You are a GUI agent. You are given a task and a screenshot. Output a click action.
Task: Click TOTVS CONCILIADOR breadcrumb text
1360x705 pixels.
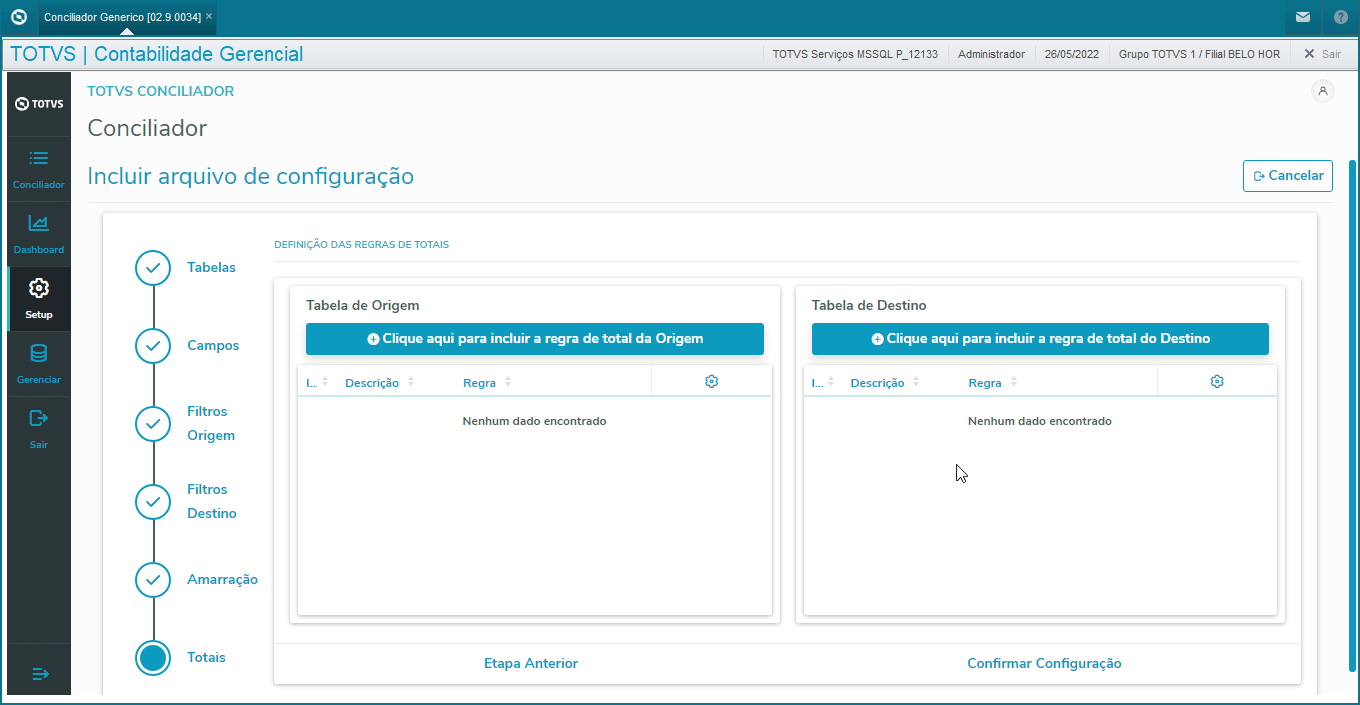coord(161,91)
